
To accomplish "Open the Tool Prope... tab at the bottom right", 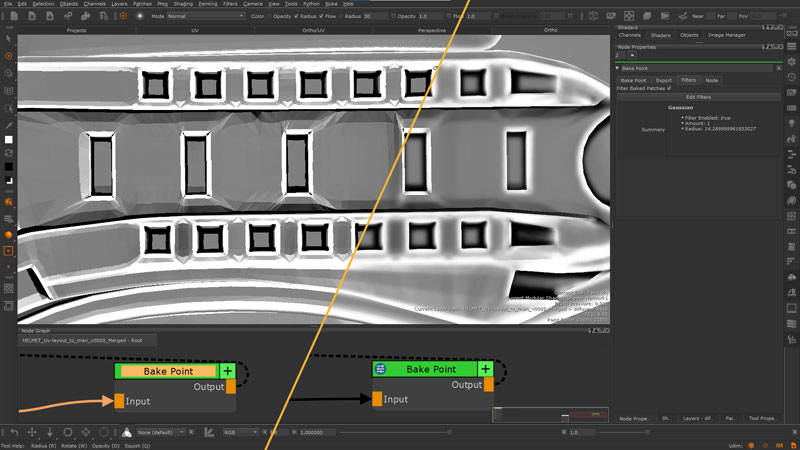I will point(762,418).
